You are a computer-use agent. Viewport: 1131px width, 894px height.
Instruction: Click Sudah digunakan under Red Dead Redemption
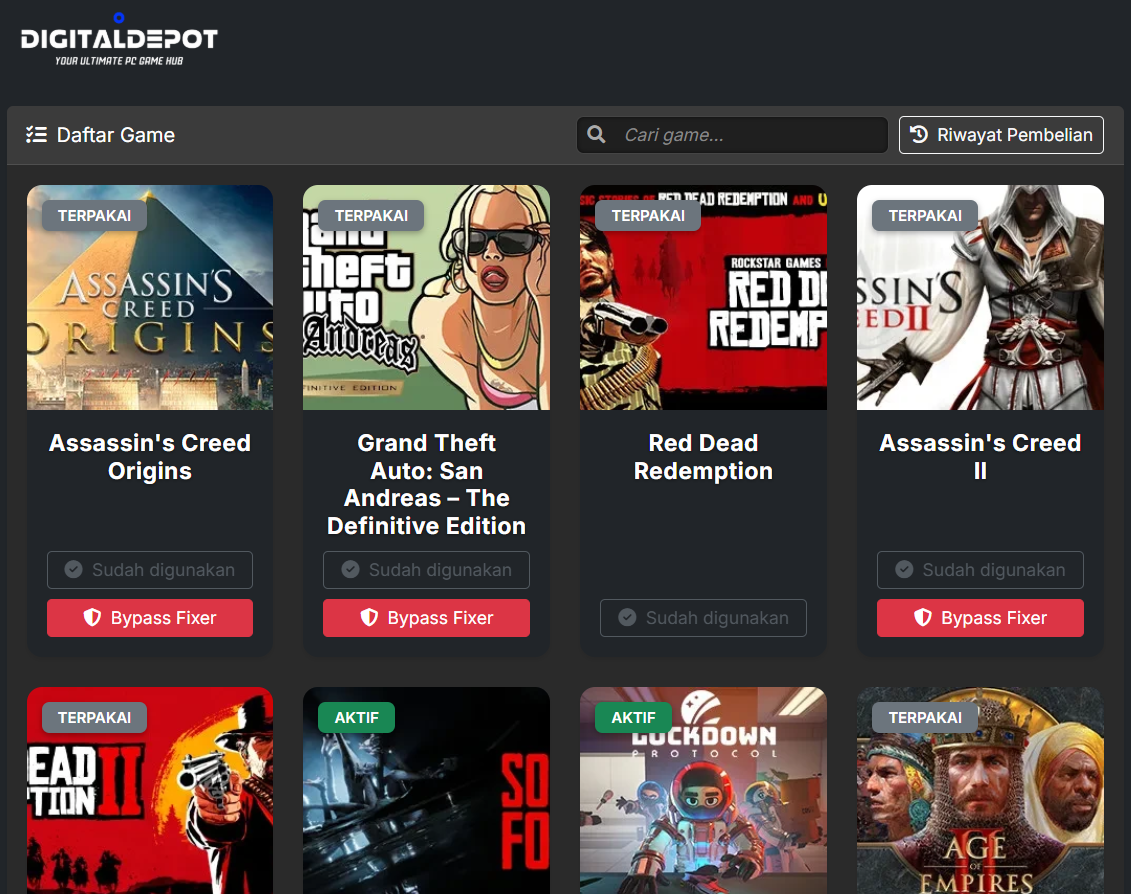coord(703,618)
